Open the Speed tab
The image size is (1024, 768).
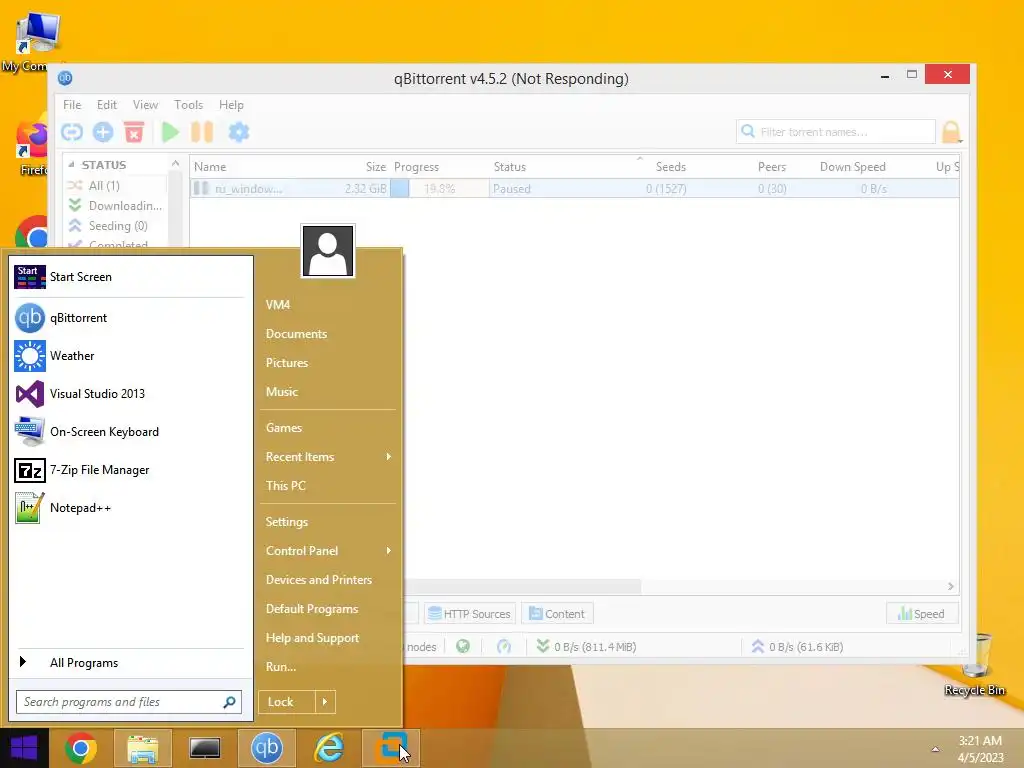(x=921, y=614)
